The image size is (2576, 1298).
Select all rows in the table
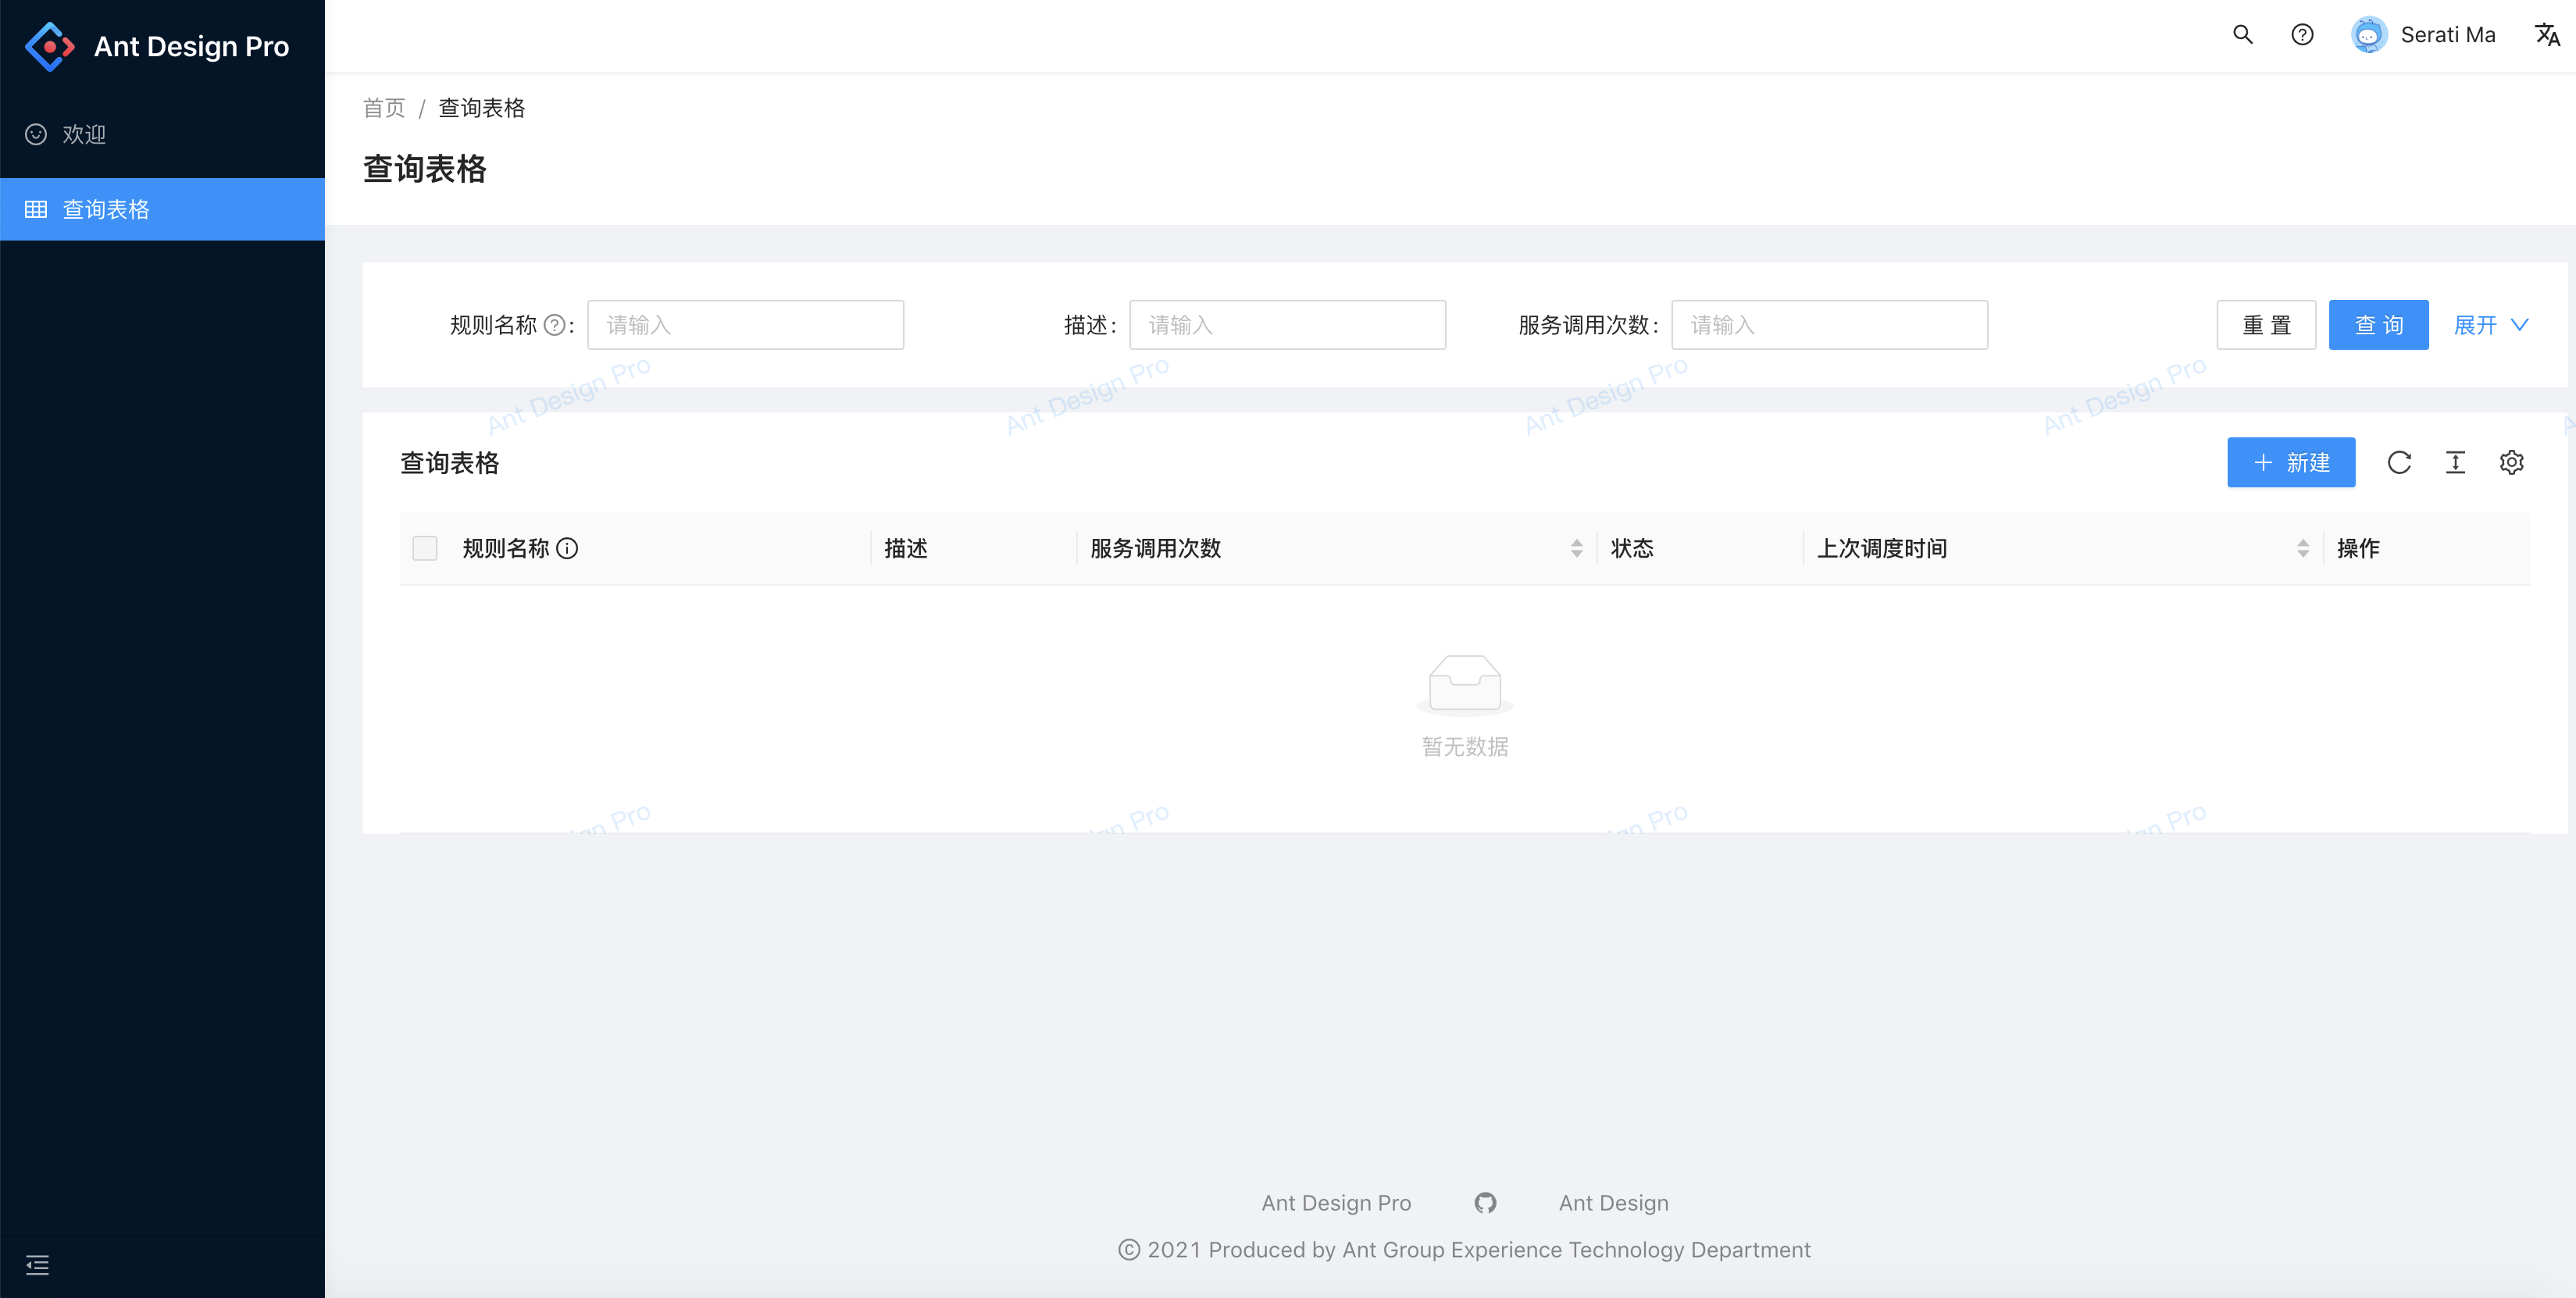click(424, 548)
